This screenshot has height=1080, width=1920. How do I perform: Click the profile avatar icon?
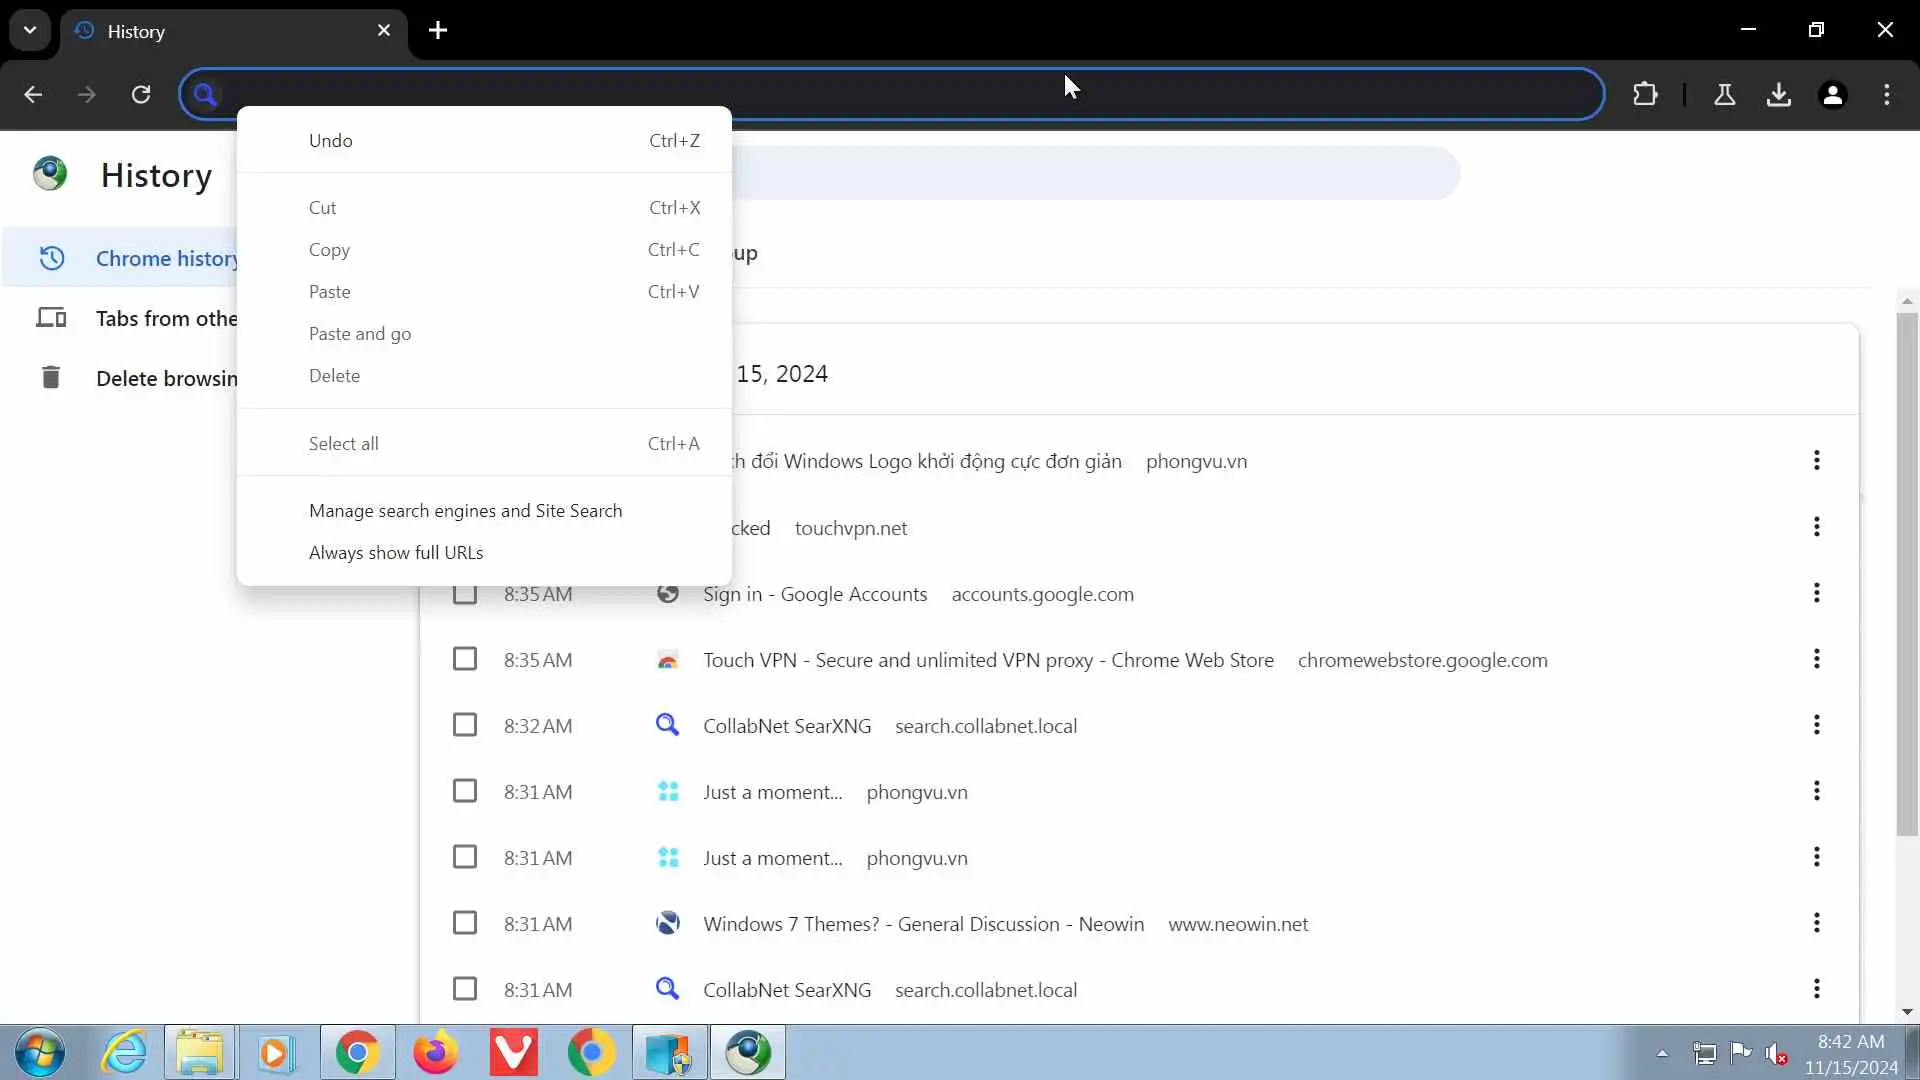(1832, 94)
